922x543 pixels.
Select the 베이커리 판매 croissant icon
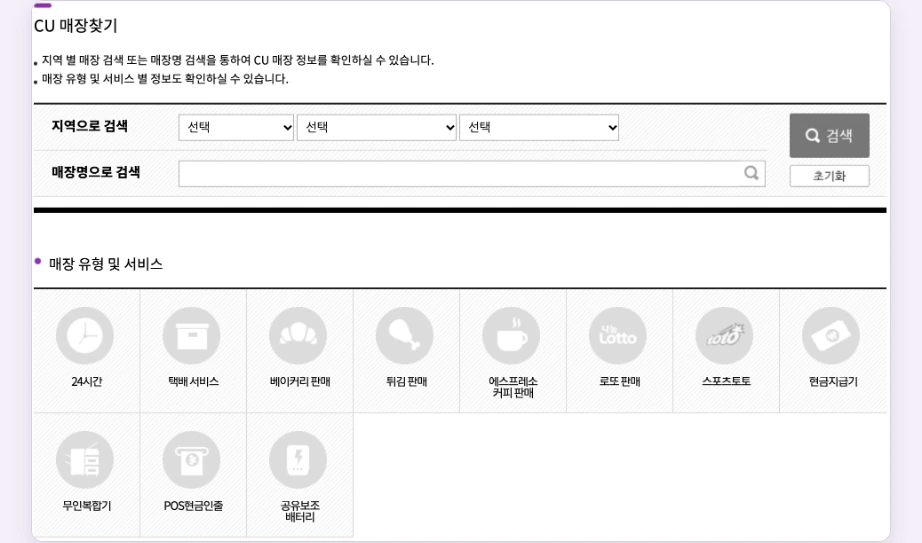[298, 336]
